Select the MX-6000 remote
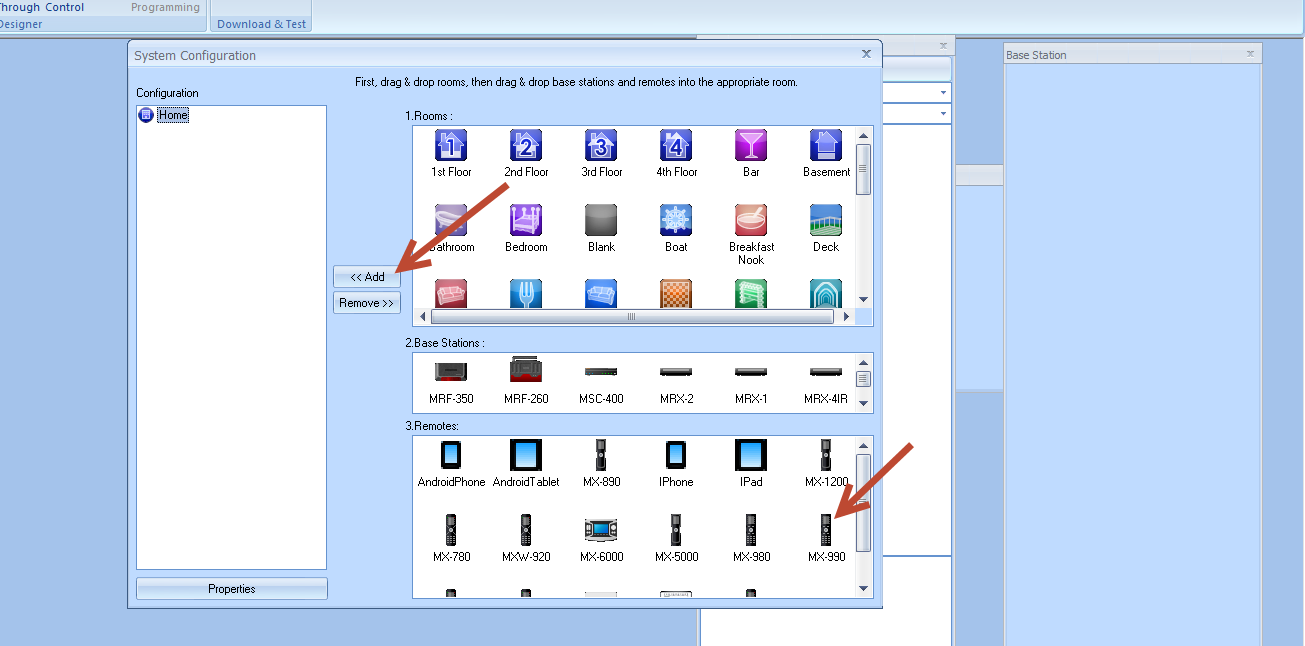The height and width of the screenshot is (646, 1305). click(601, 530)
